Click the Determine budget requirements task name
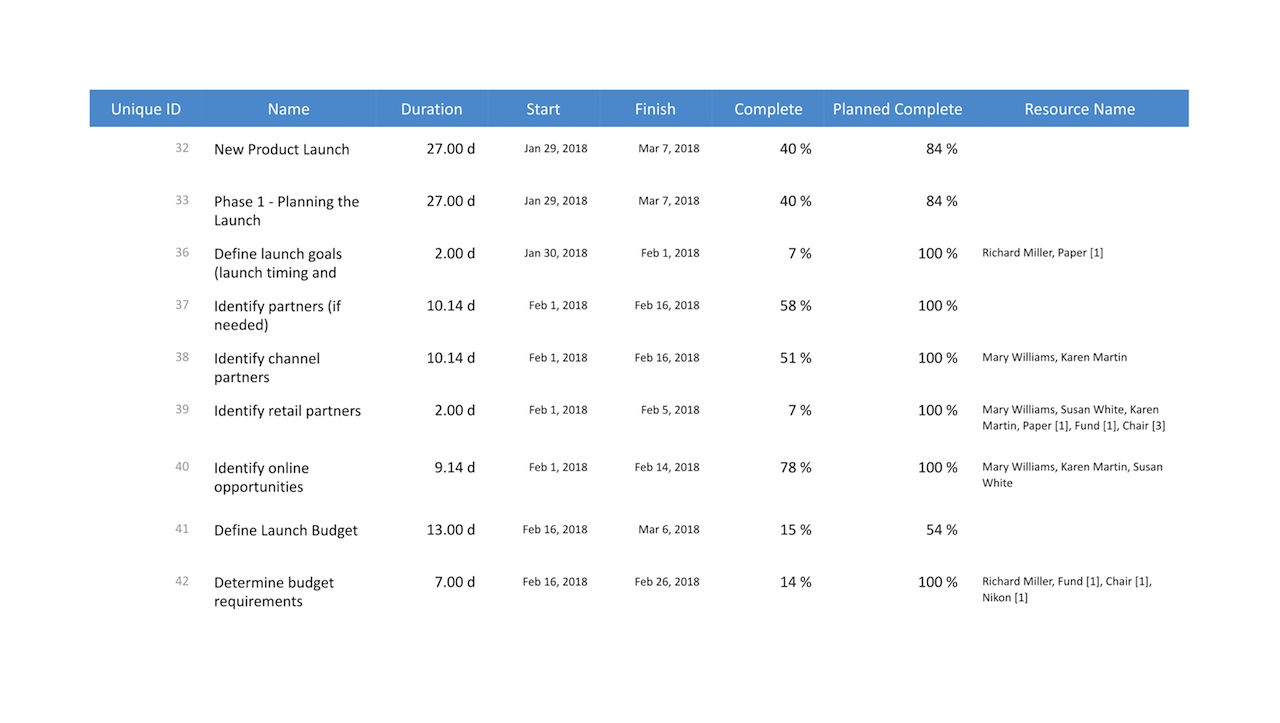 [x=273, y=592]
